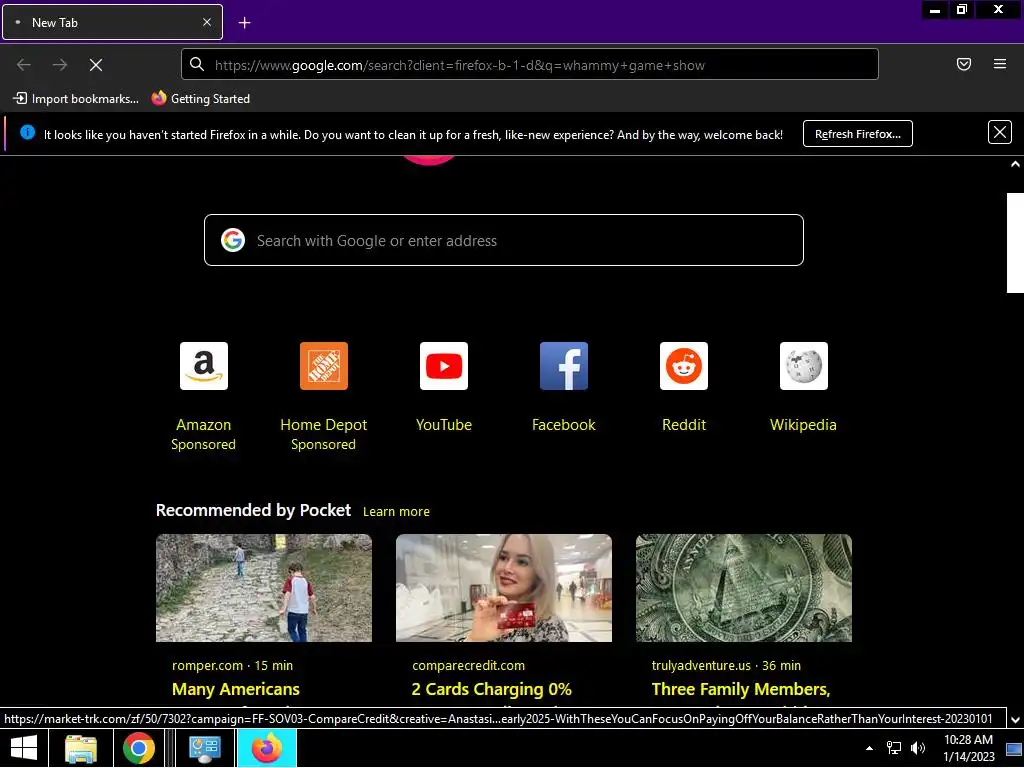Open volume control tray icon
Image resolution: width=1024 pixels, height=768 pixels.
(918, 748)
